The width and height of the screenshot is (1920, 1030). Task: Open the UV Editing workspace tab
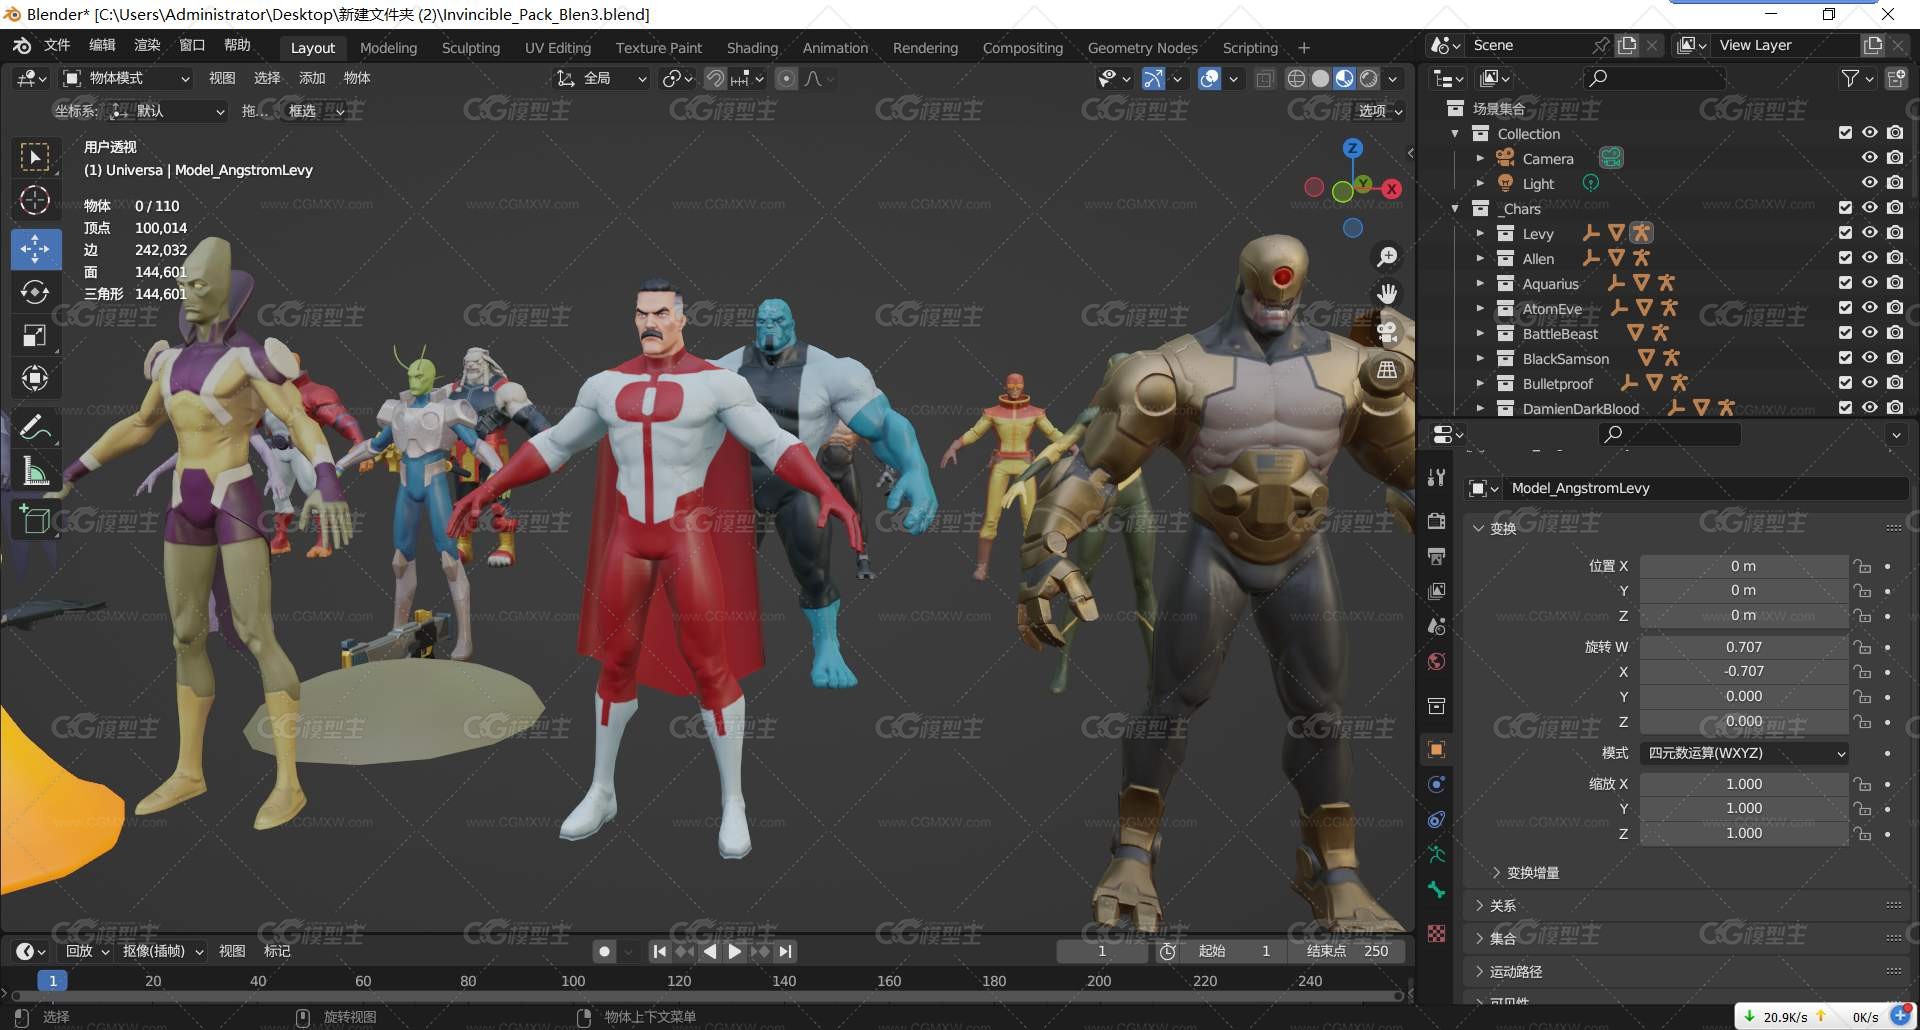click(x=558, y=48)
